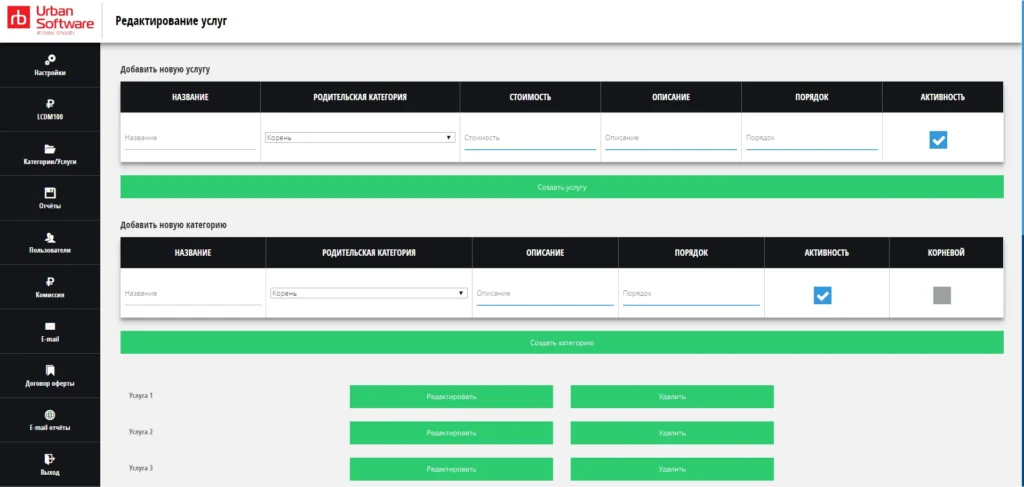Expand parent category dropdown in category form
This screenshot has height=487, width=1024.
(368, 294)
